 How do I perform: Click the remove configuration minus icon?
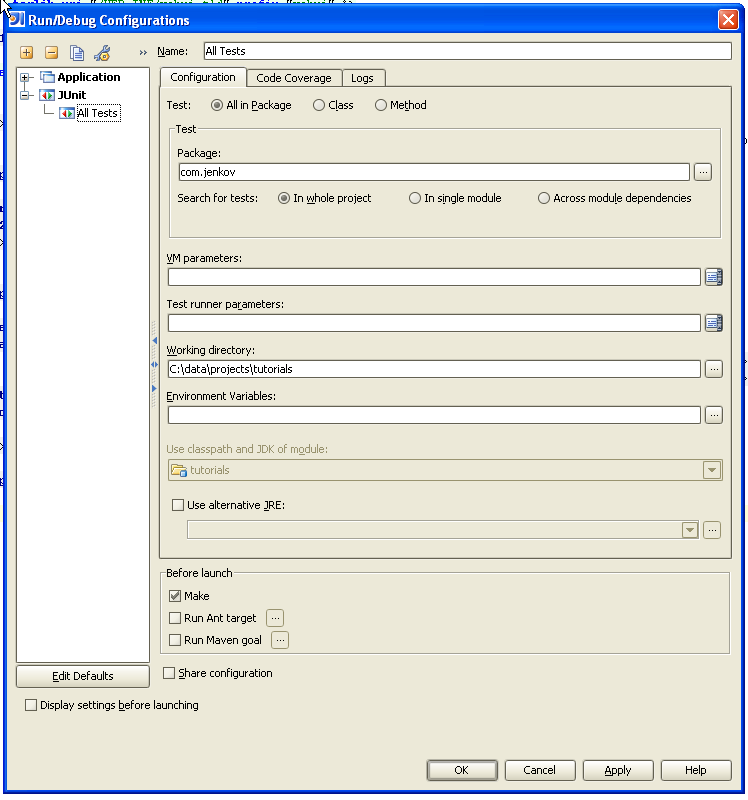click(x=51, y=53)
